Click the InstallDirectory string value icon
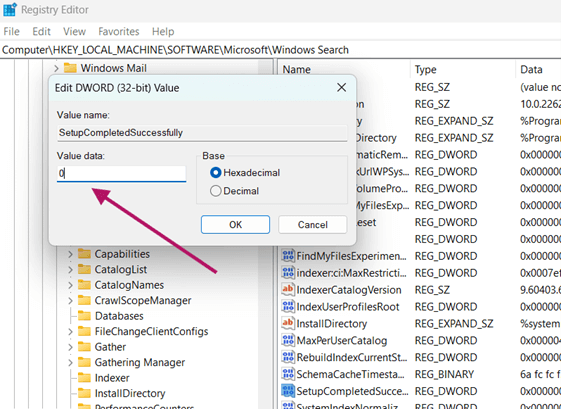561x409 pixels. pos(288,323)
